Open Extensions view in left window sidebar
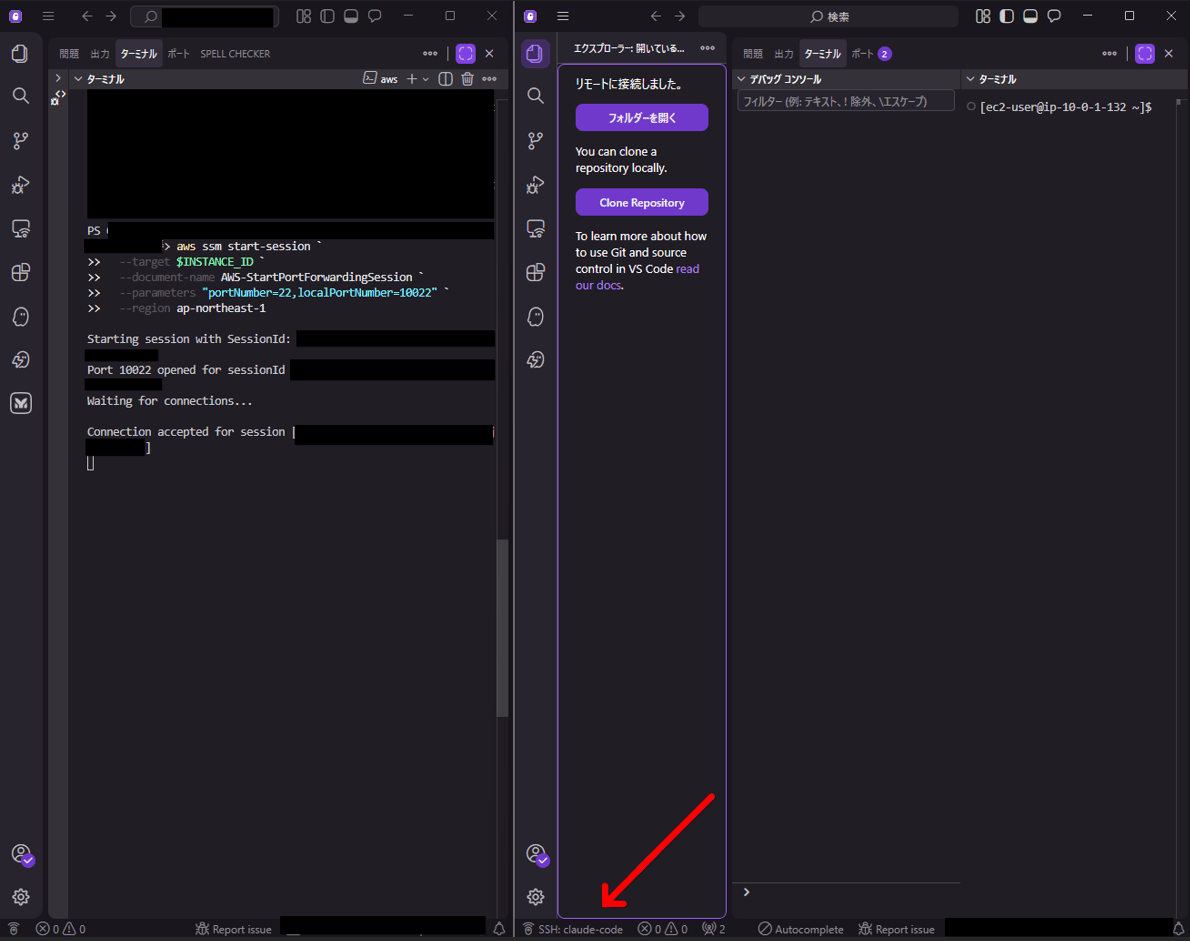This screenshot has height=941, width=1190. (20, 272)
